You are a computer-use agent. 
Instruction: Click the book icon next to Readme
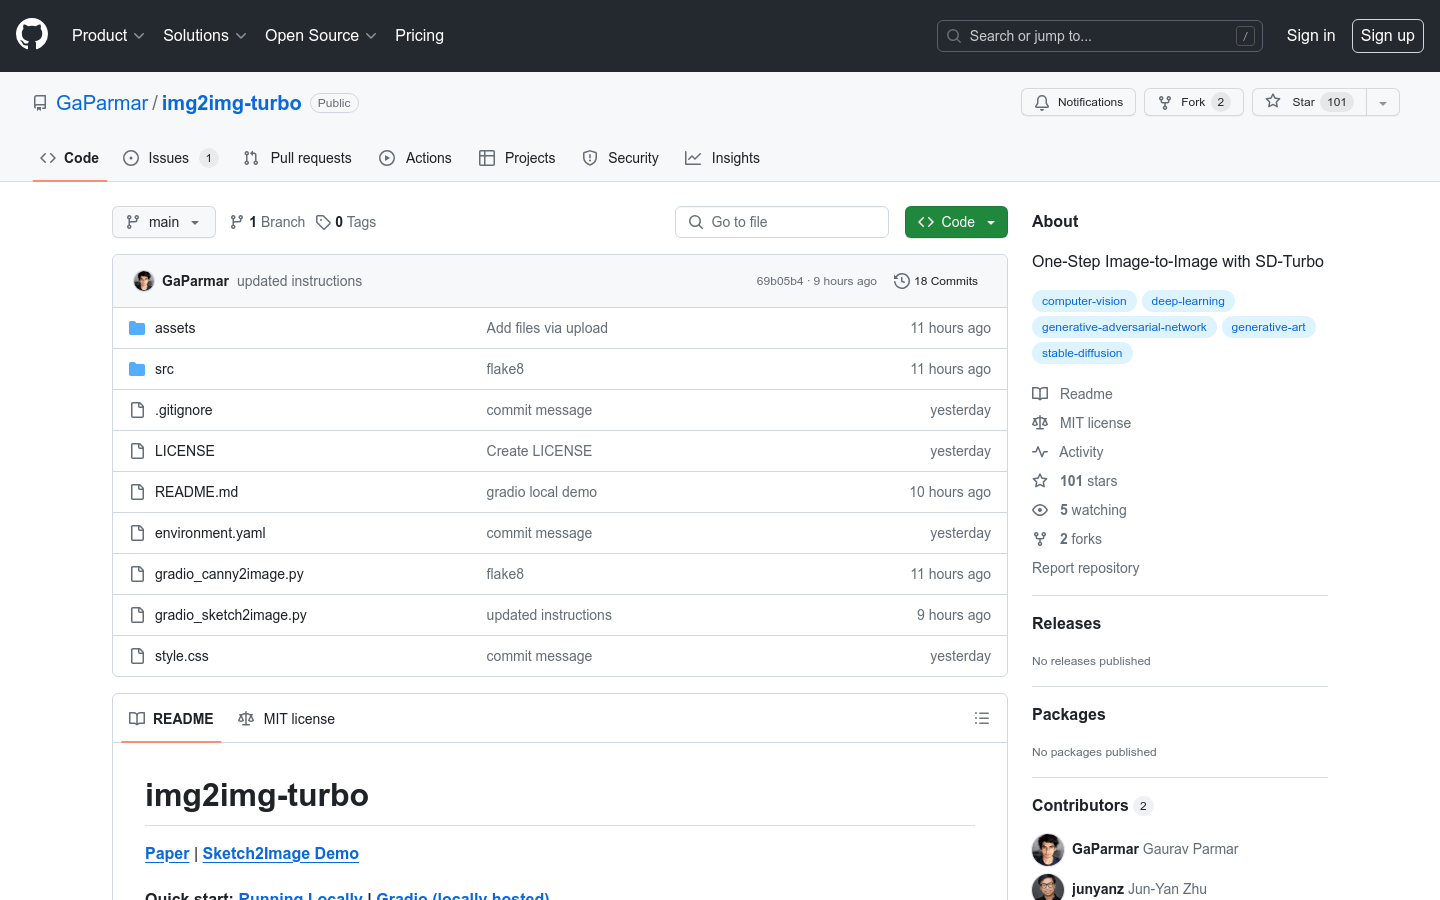1040,394
